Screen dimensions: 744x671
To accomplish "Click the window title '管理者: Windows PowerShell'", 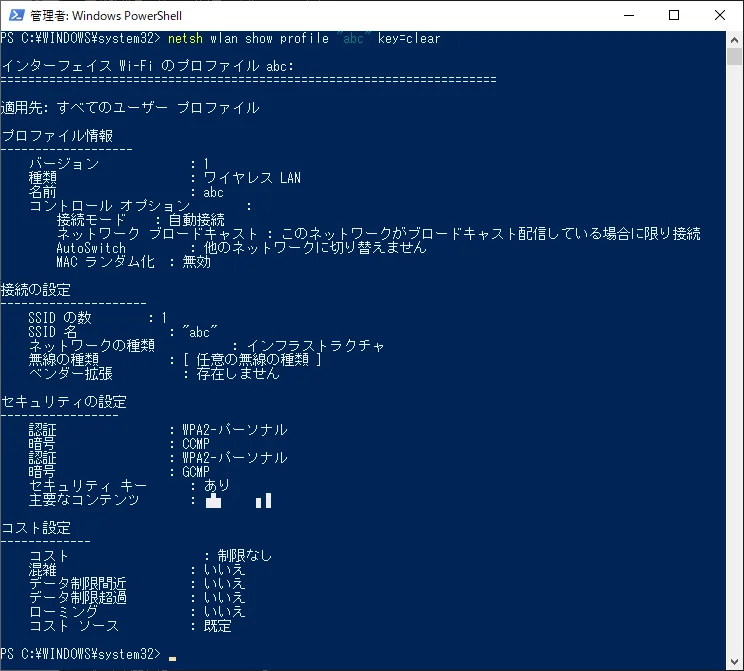I will (106, 16).
